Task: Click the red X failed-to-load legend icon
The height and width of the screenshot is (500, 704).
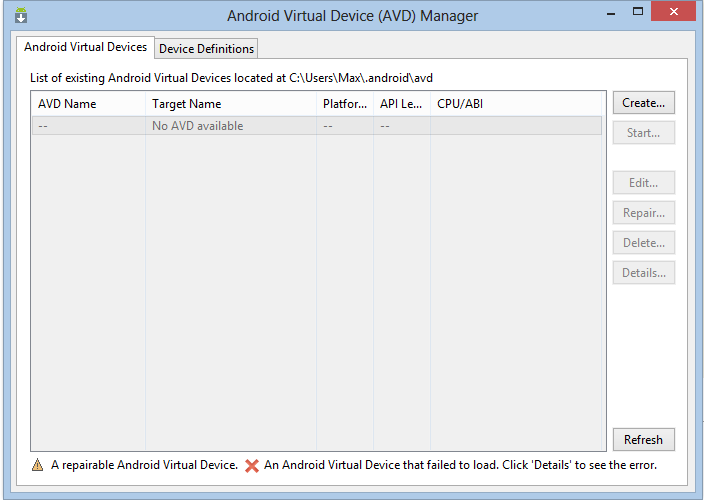Action: (252, 465)
